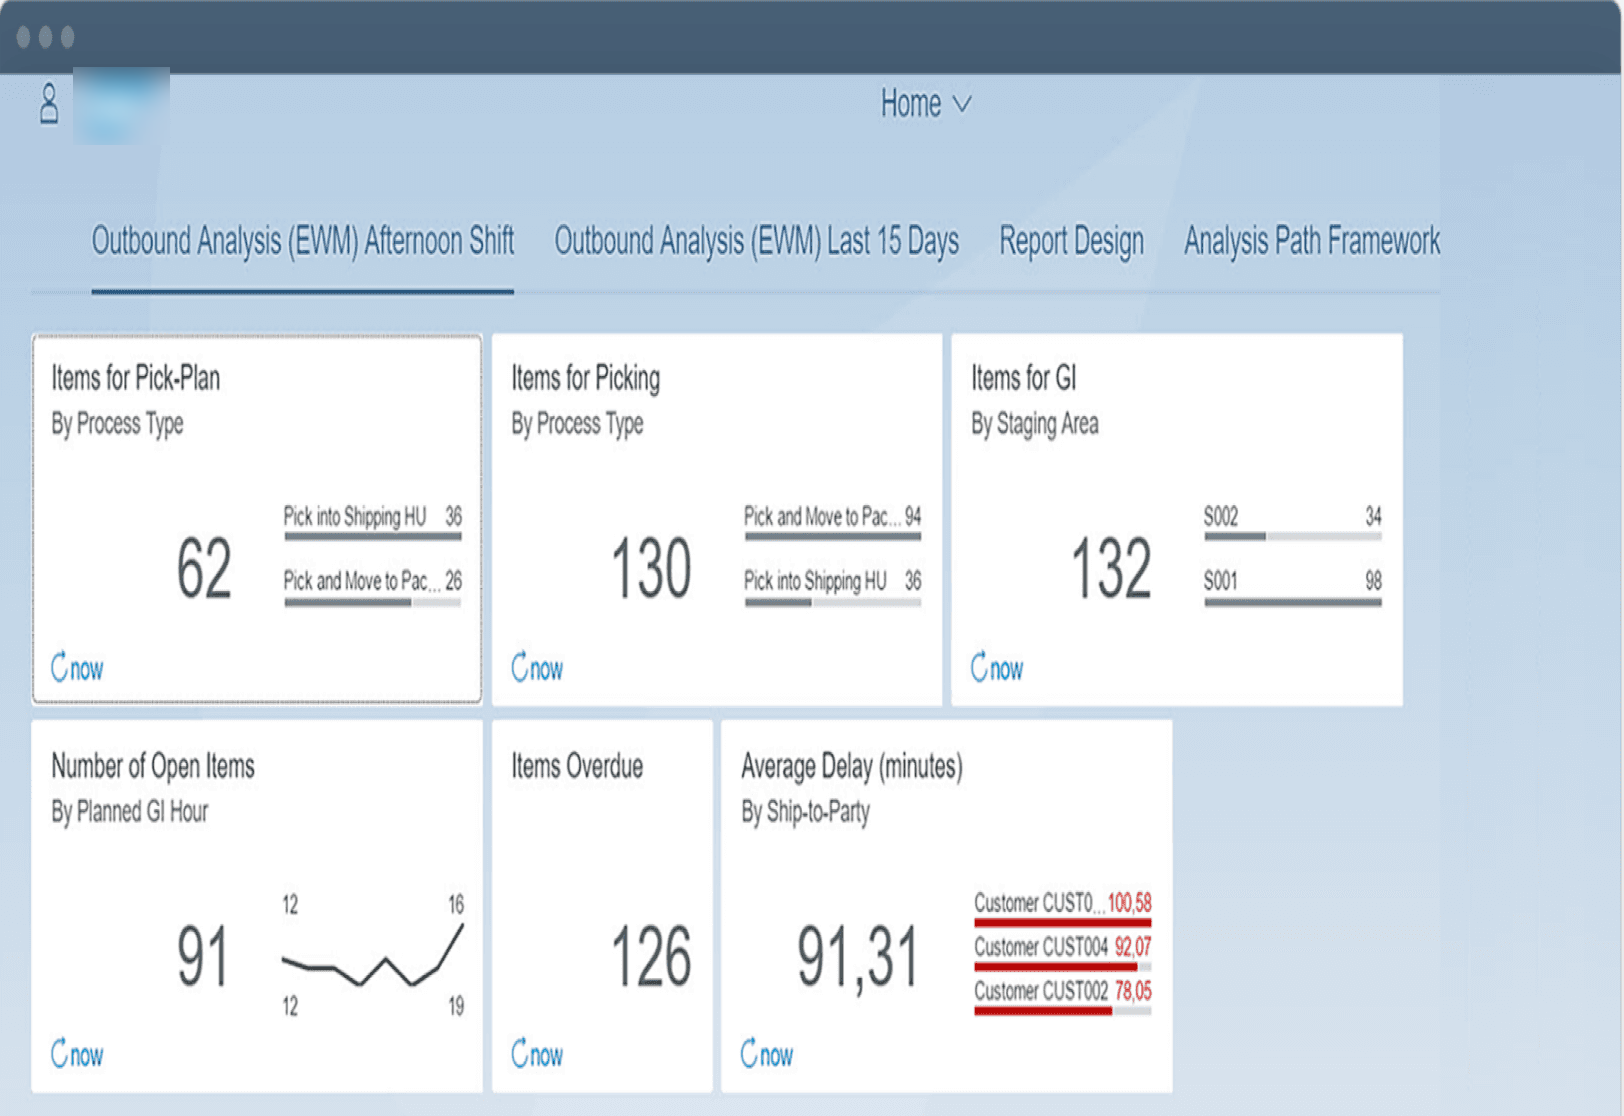
Task: Refresh the Number of Open Items tile
Action: coord(77,1054)
